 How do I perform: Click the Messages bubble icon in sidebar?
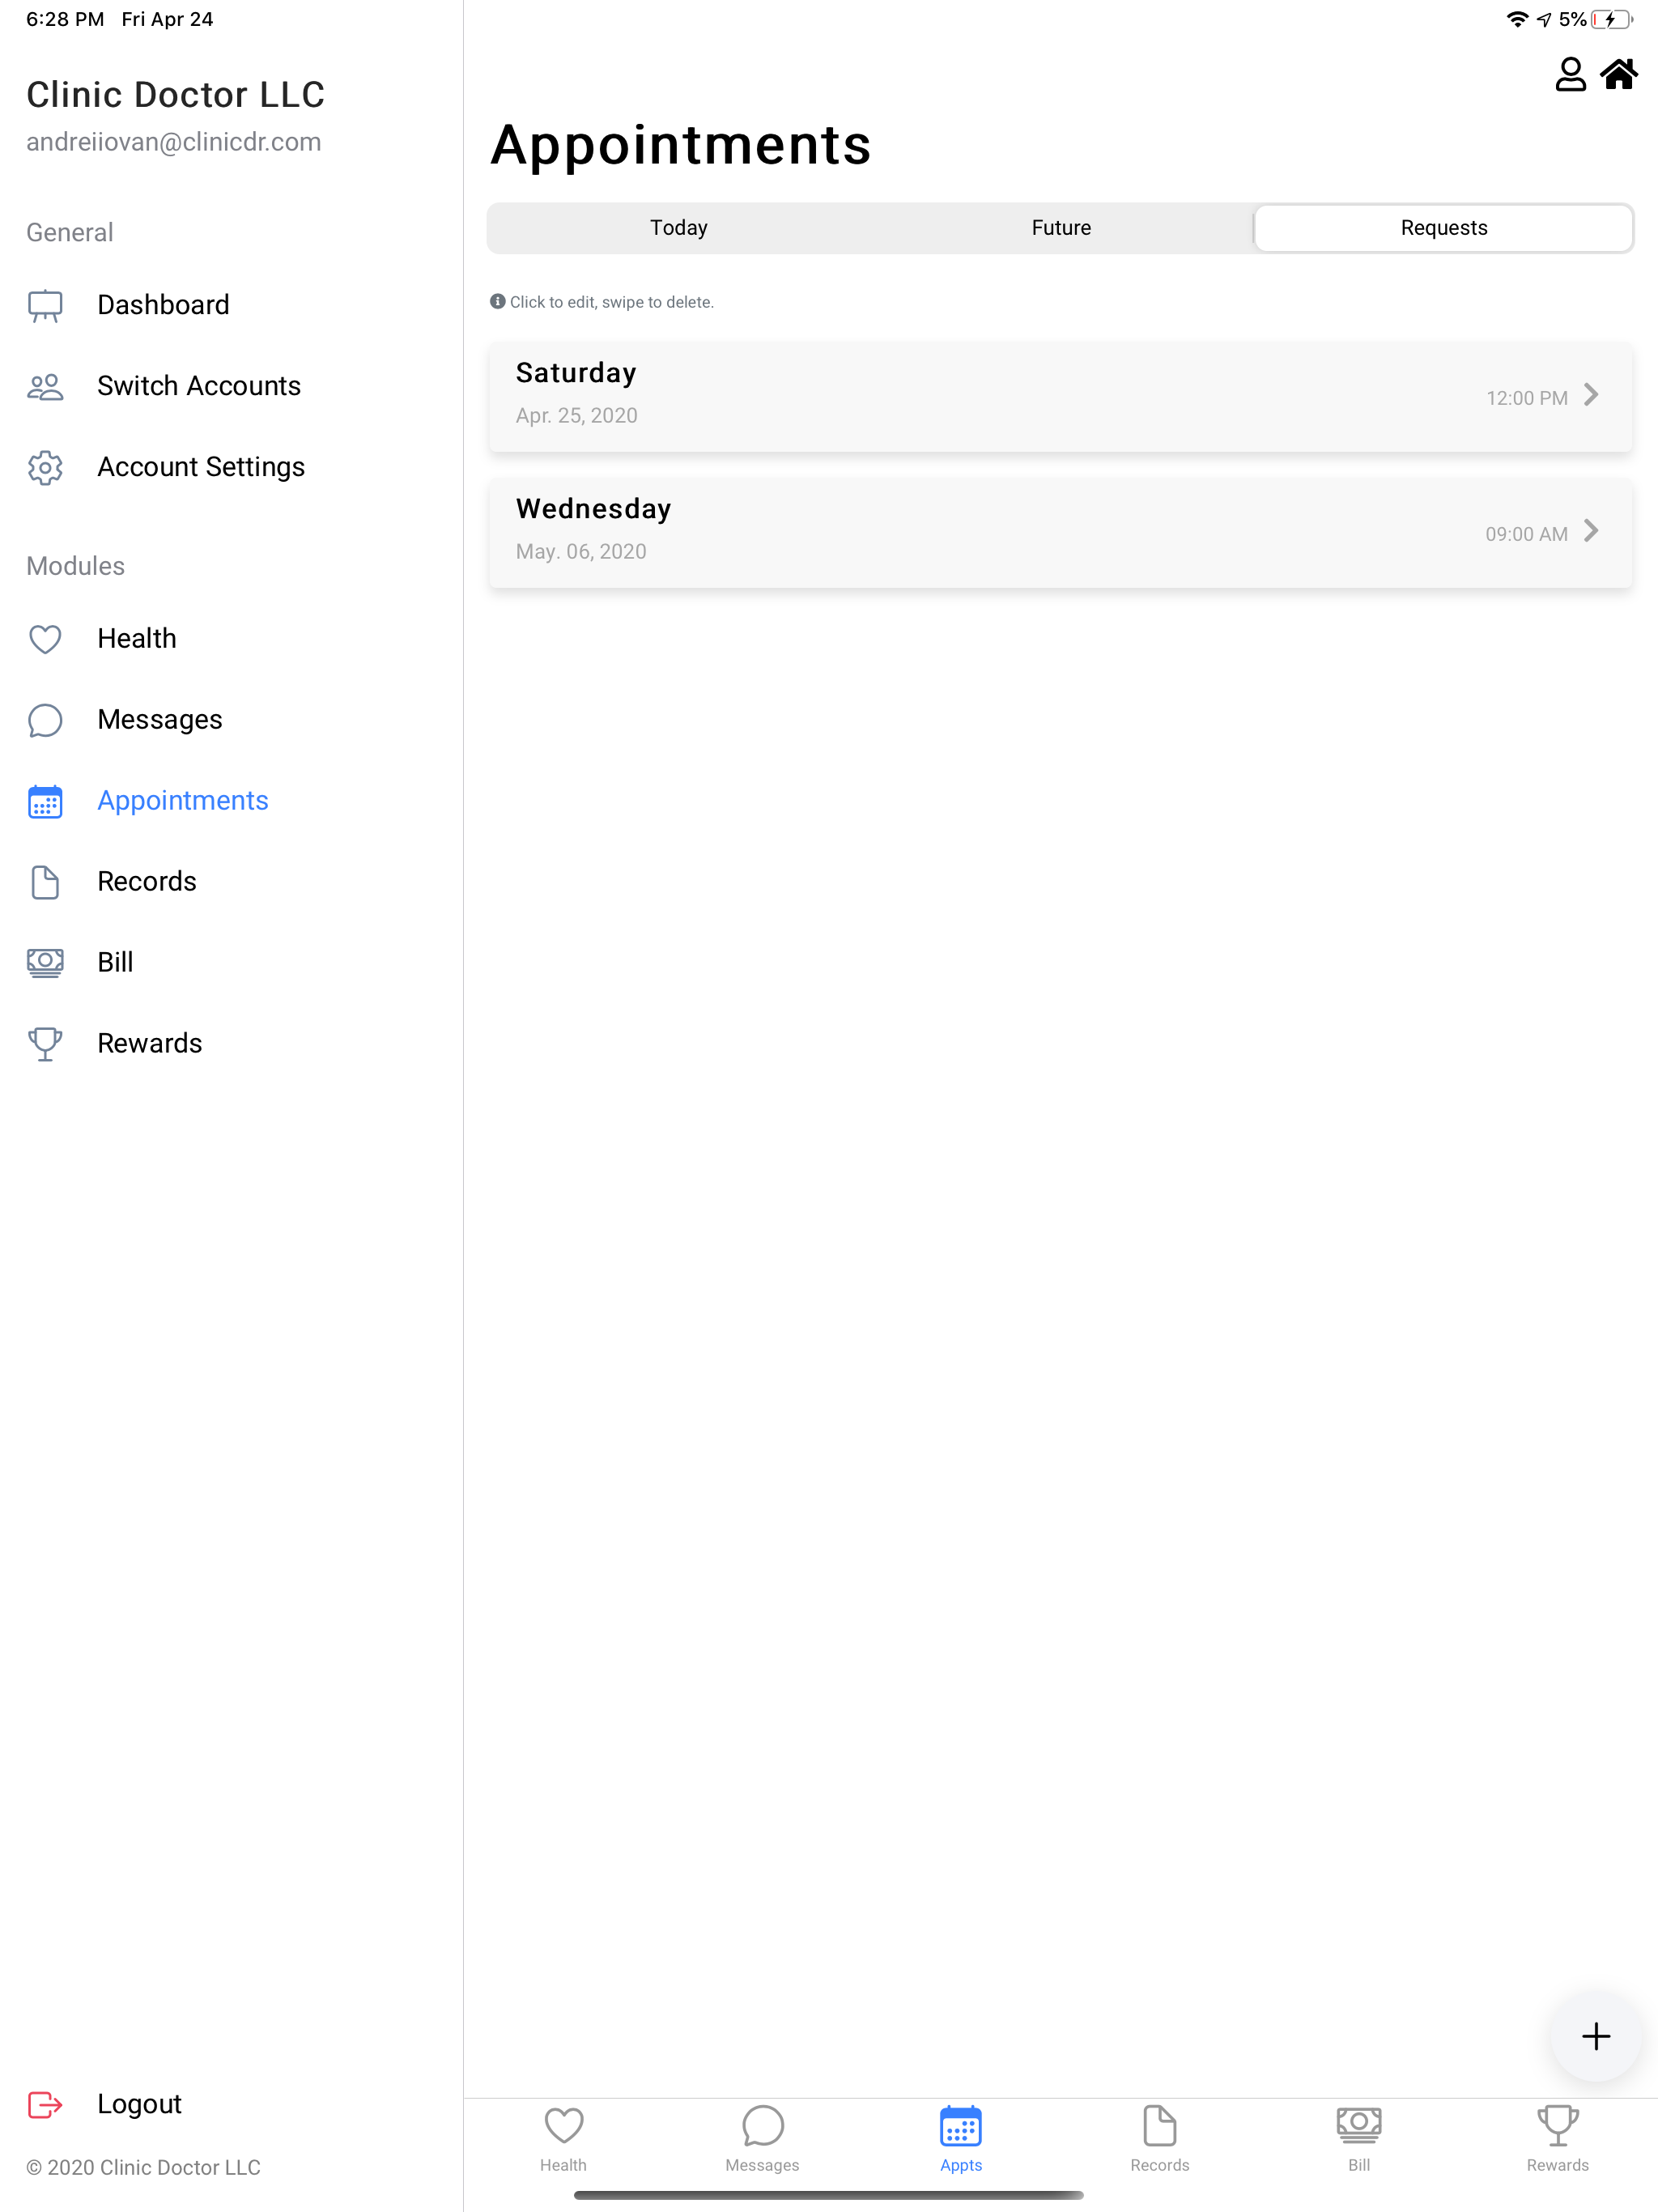tap(45, 720)
